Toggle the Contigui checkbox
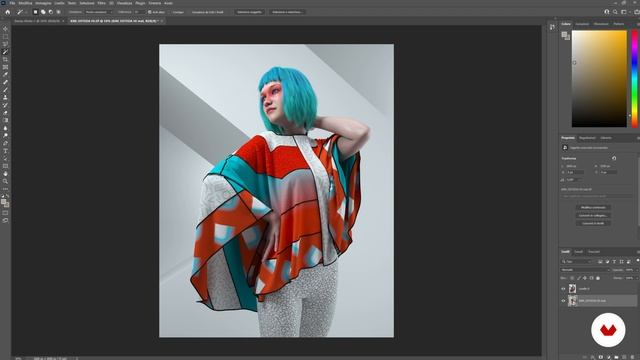The image size is (640, 360). tap(169, 12)
